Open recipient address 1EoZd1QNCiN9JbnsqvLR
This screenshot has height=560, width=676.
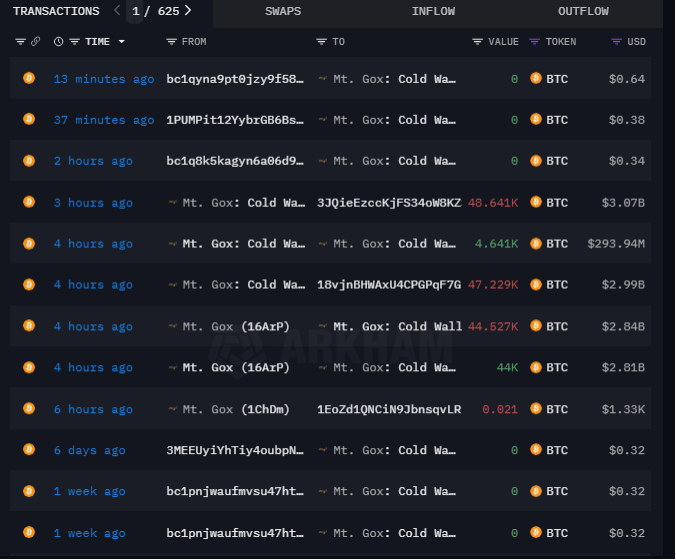pyautogui.click(x=389, y=409)
